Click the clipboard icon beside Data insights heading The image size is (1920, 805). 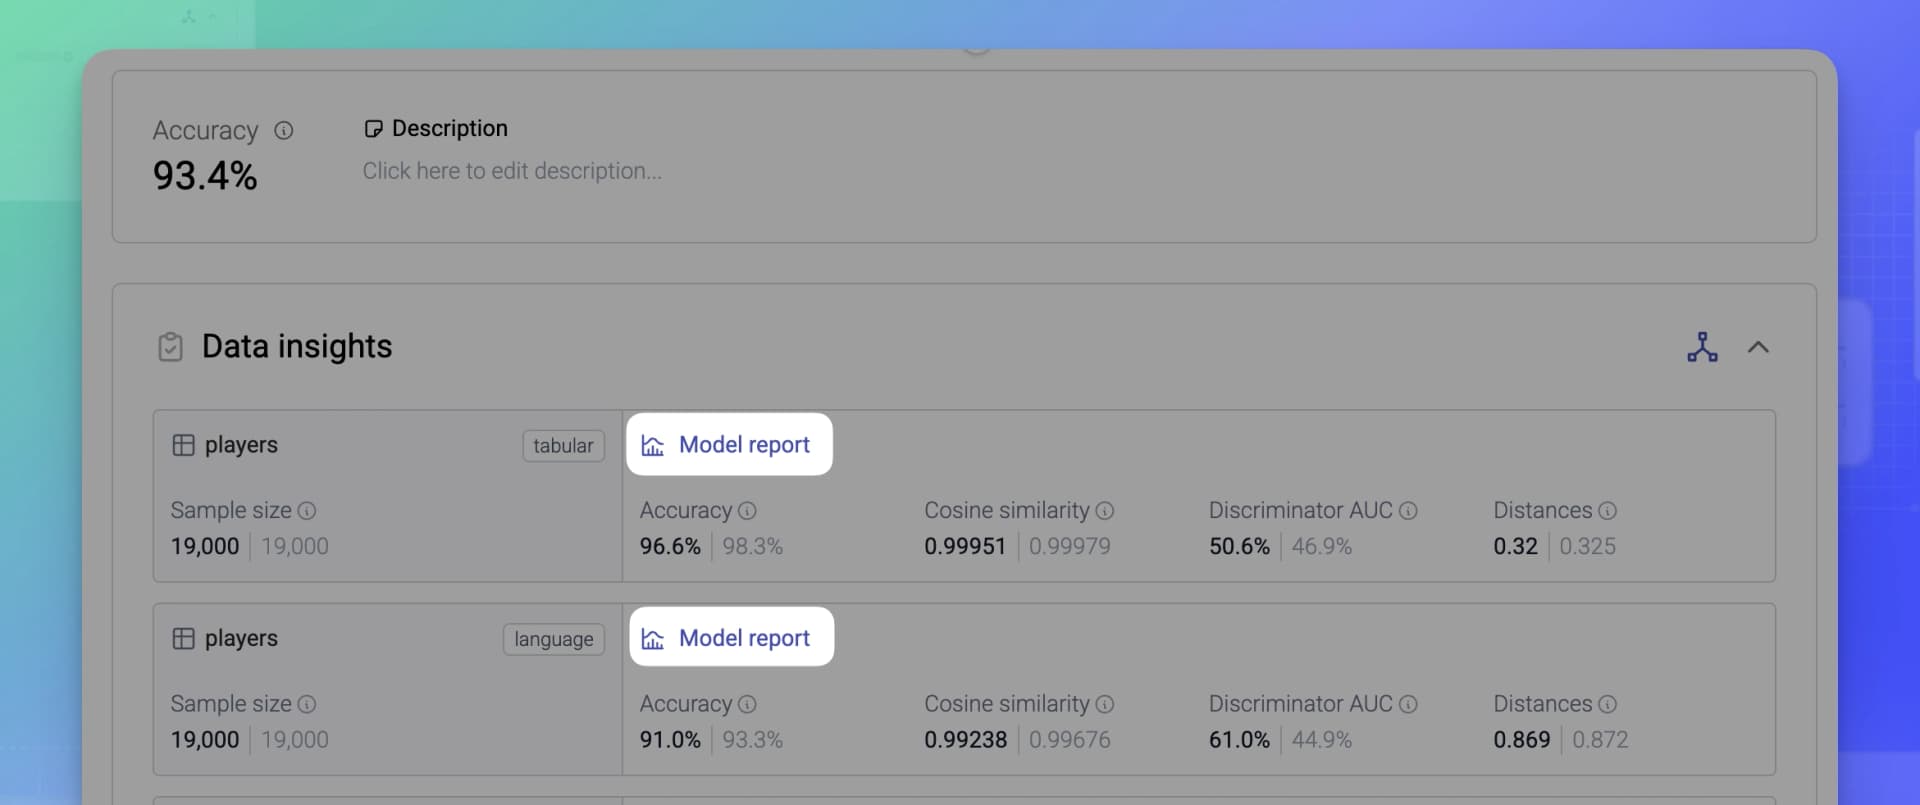(x=171, y=347)
